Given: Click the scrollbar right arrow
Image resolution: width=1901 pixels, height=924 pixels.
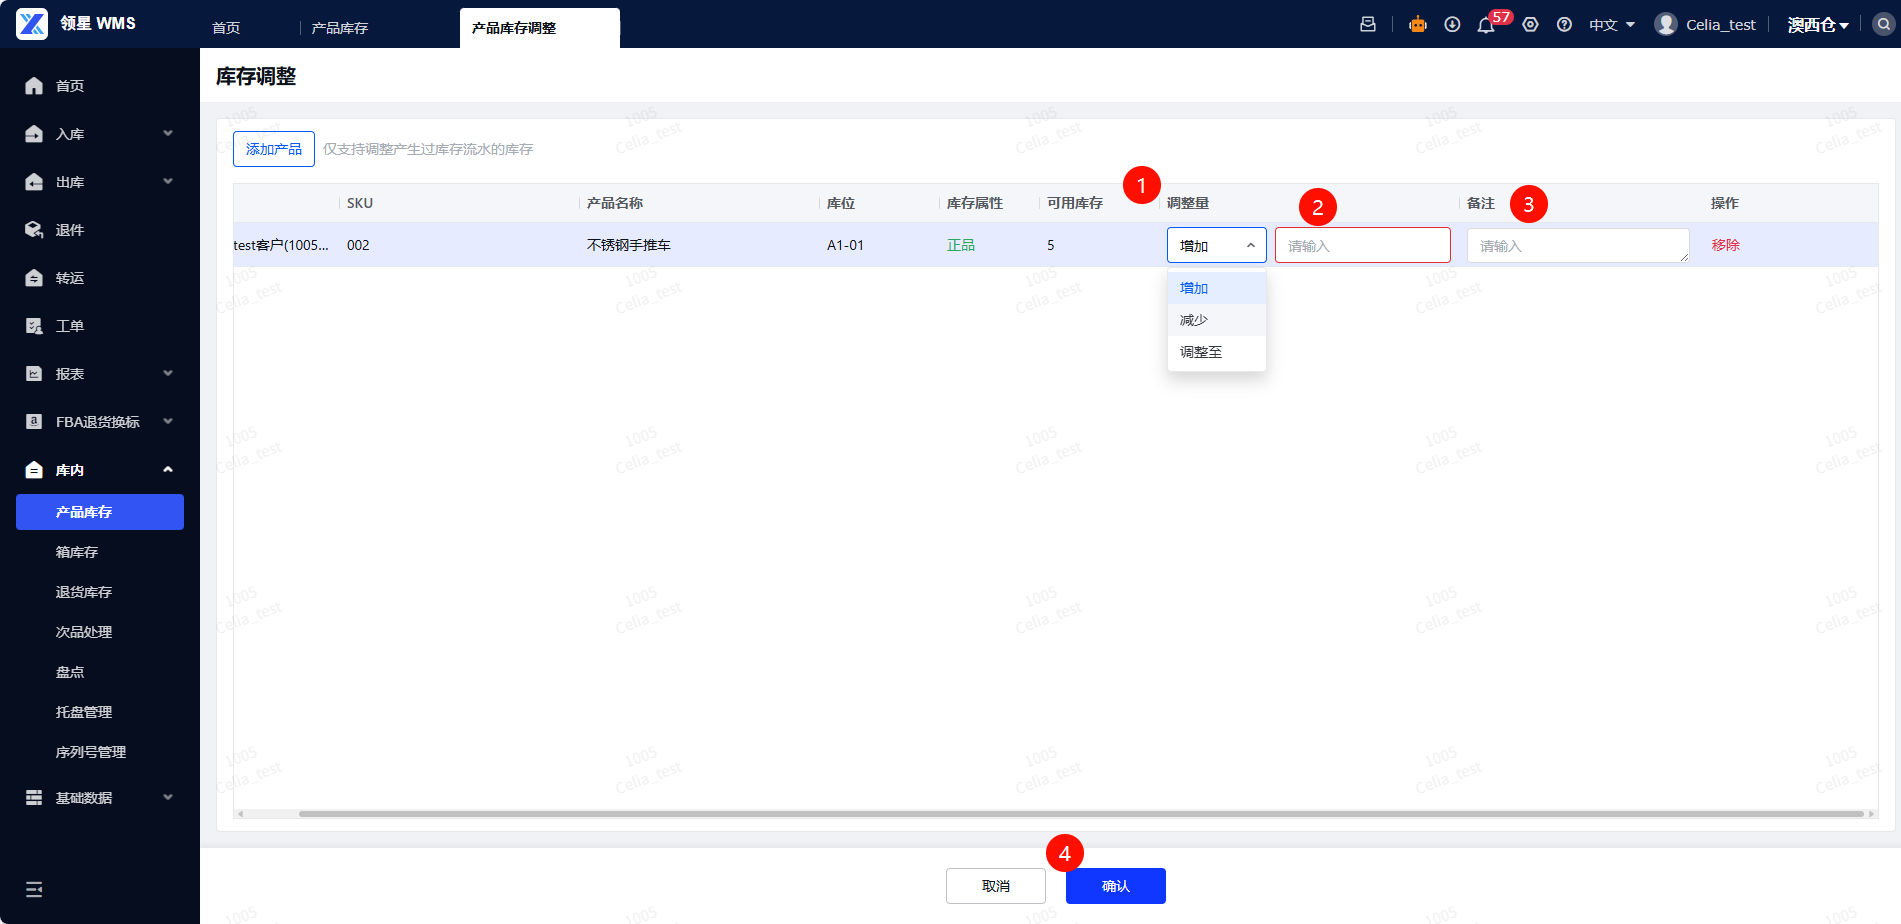Looking at the screenshot, I should (x=1871, y=814).
